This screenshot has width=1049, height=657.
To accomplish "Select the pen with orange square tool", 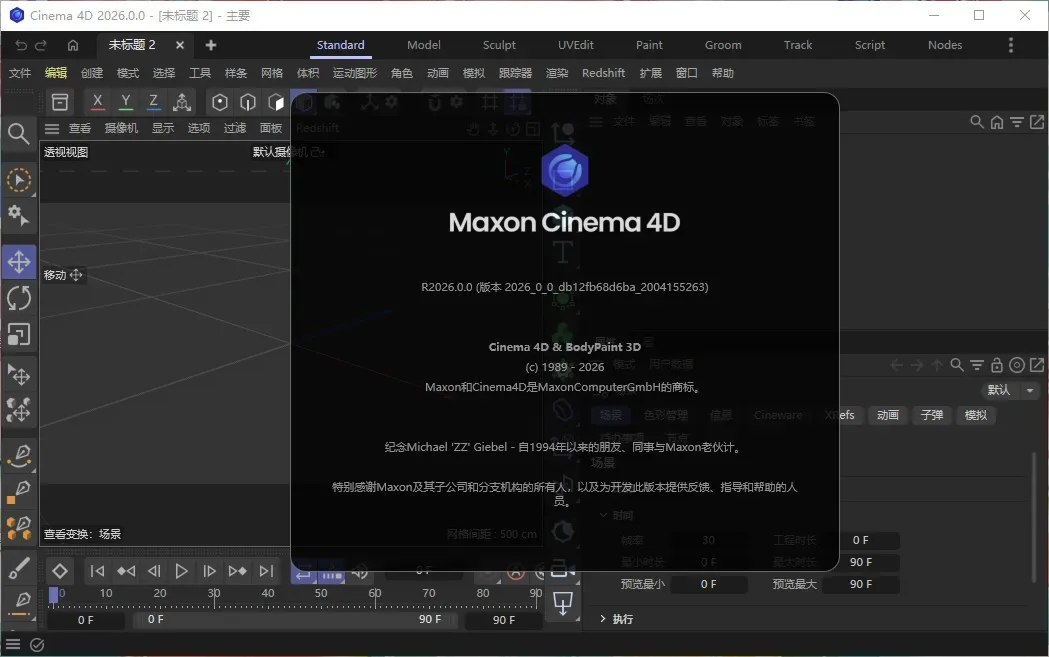I will [x=19, y=491].
